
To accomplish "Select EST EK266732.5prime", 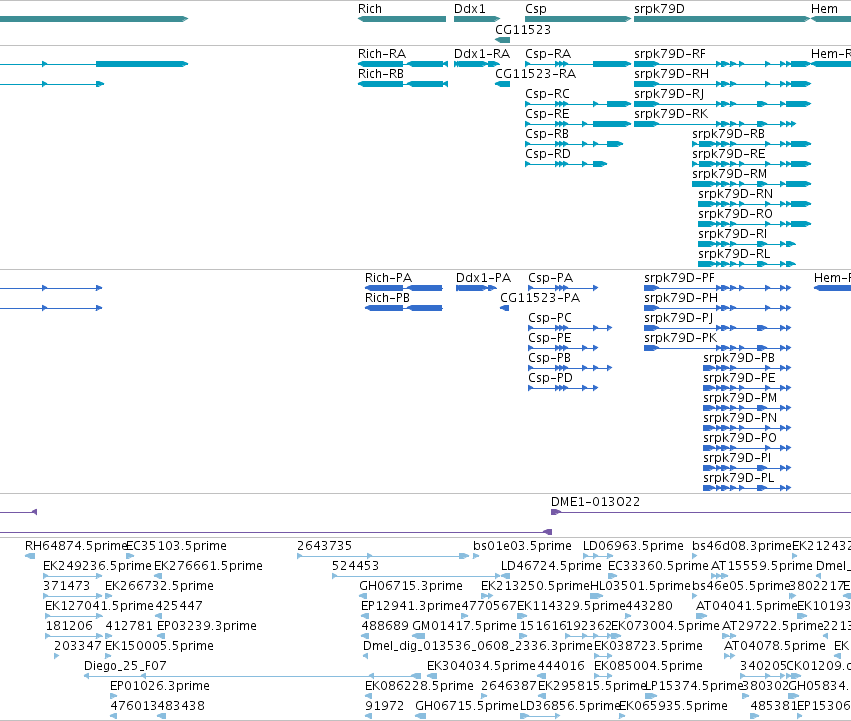I will pos(159,586).
